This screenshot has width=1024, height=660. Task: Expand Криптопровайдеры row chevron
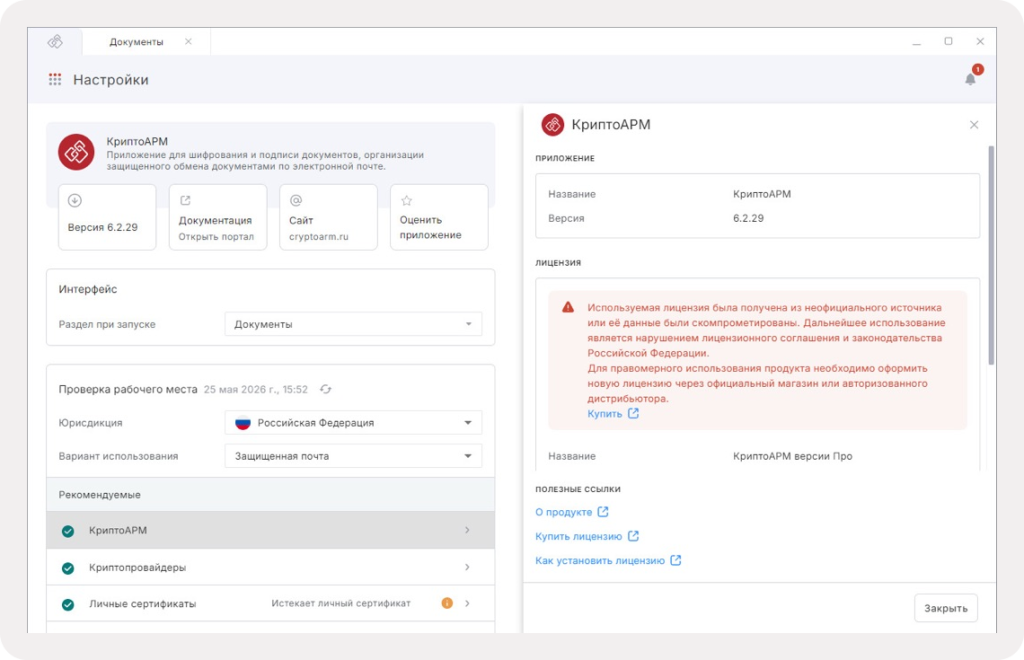(x=467, y=567)
